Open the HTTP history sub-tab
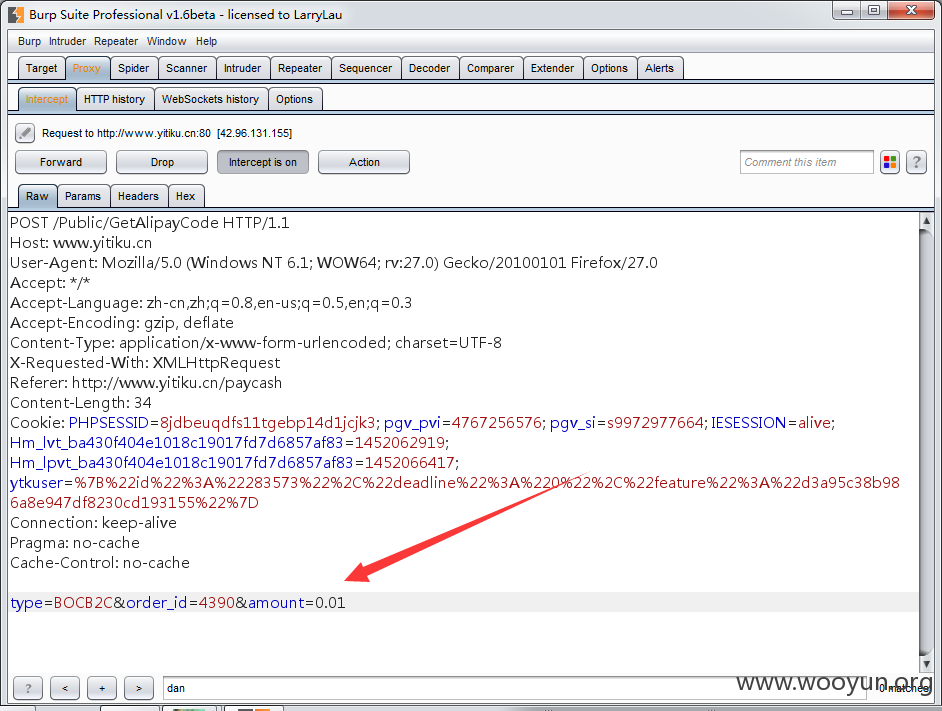This screenshot has height=711, width=942. pos(114,100)
